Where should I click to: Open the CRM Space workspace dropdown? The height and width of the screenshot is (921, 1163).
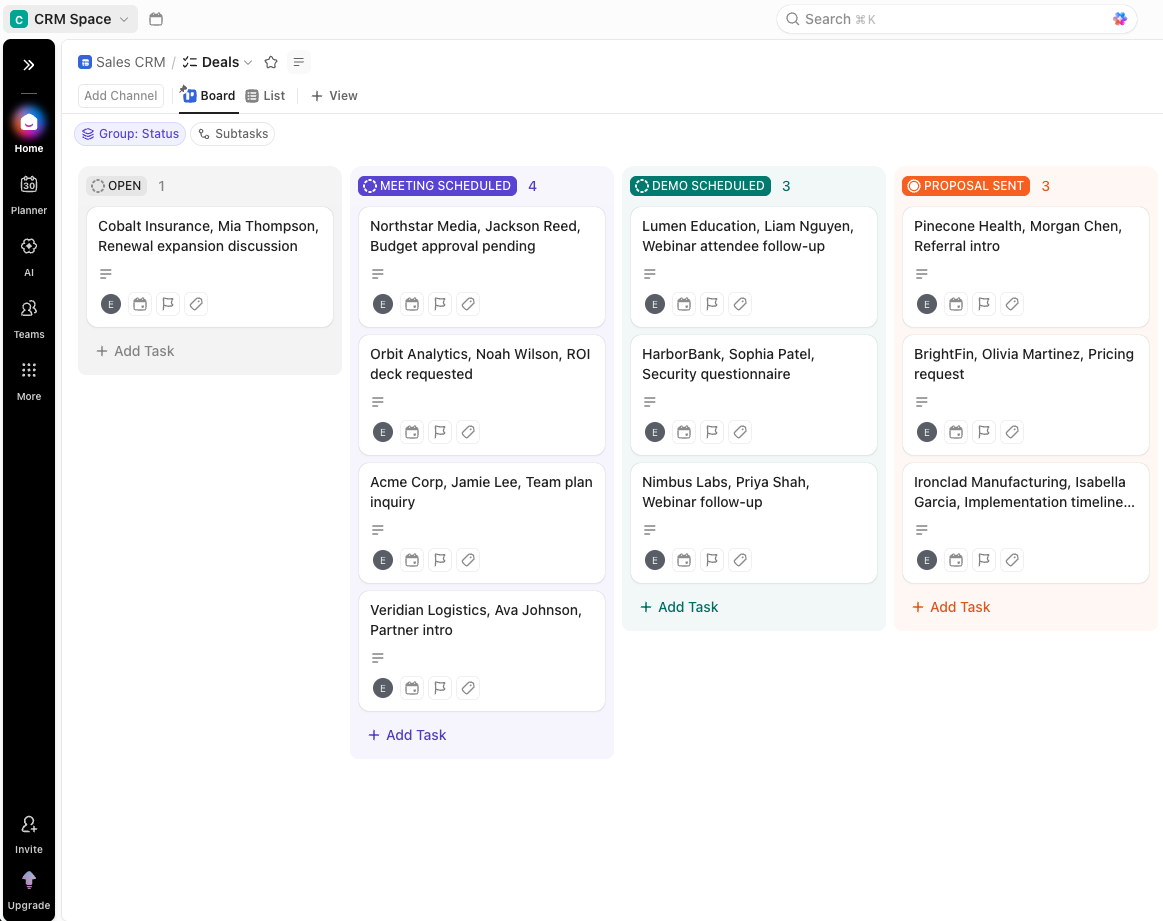(x=70, y=19)
